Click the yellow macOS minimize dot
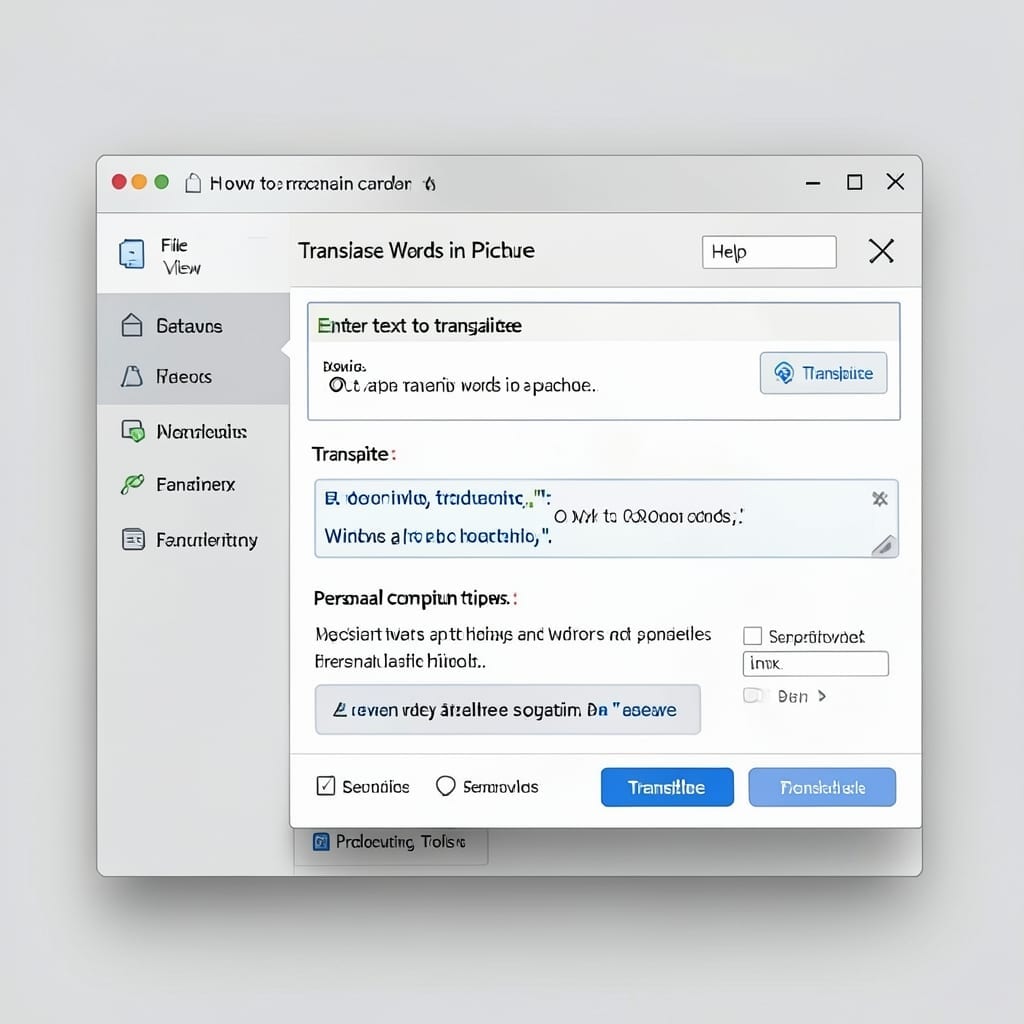The height and width of the screenshot is (1024, 1024). pos(139,182)
